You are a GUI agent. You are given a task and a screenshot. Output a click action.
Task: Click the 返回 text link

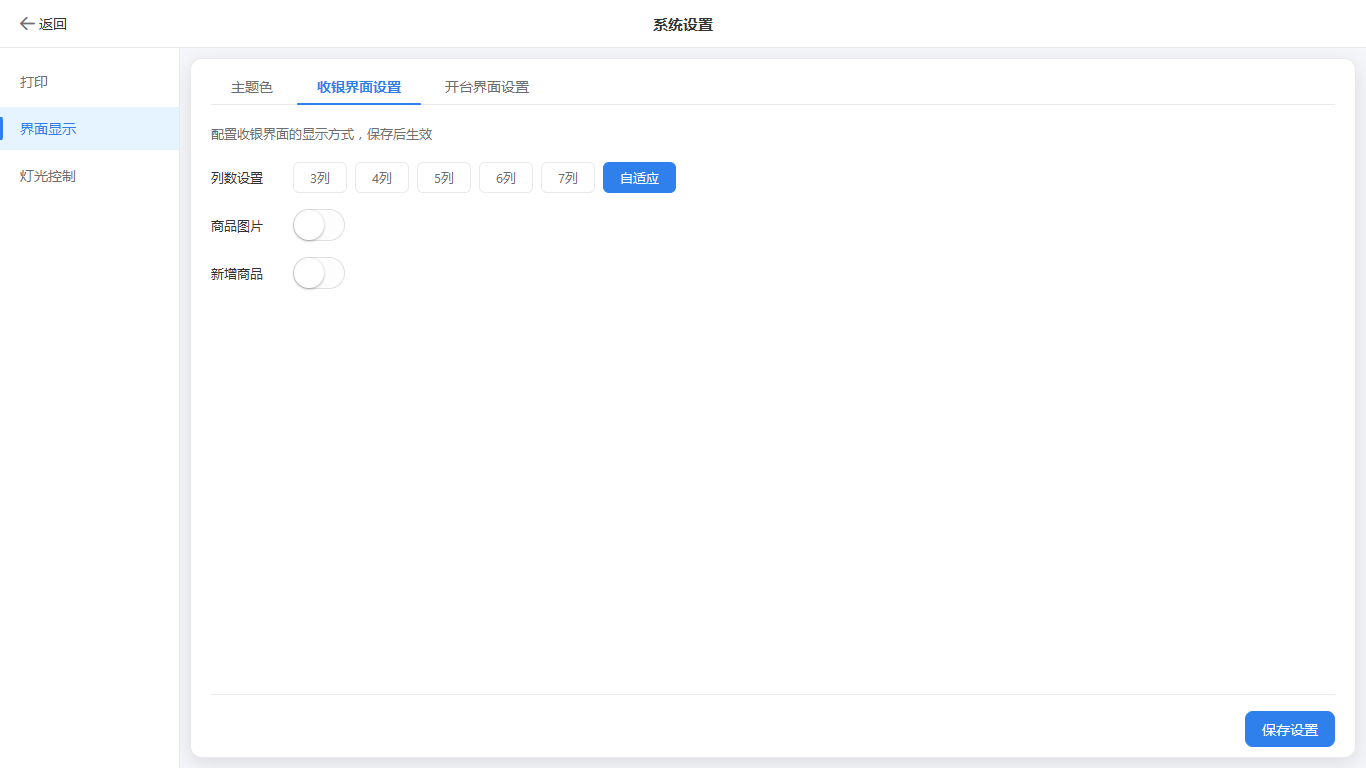(53, 24)
